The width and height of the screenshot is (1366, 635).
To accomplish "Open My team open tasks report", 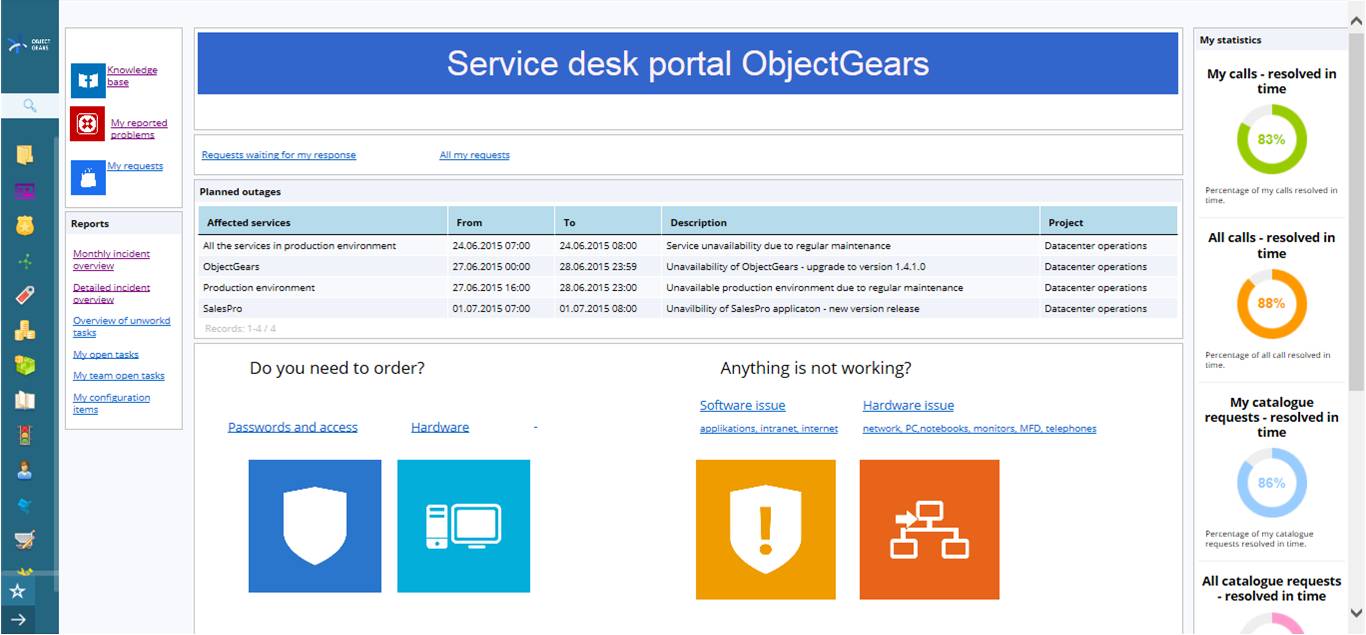I will (119, 376).
